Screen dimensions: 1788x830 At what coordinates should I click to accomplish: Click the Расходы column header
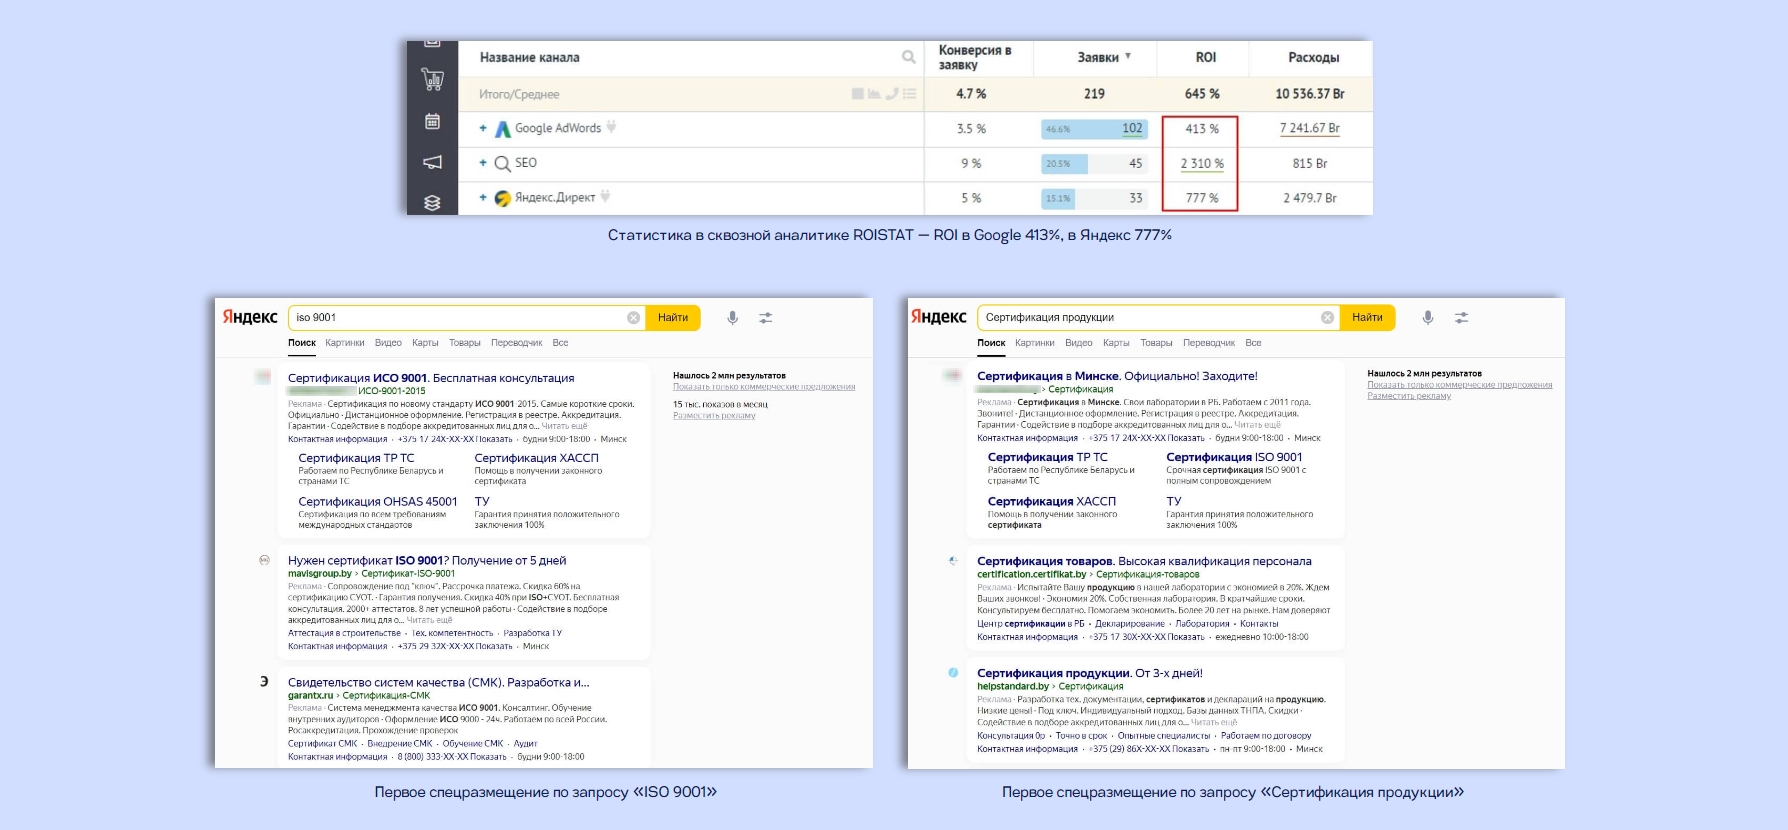pyautogui.click(x=1313, y=58)
